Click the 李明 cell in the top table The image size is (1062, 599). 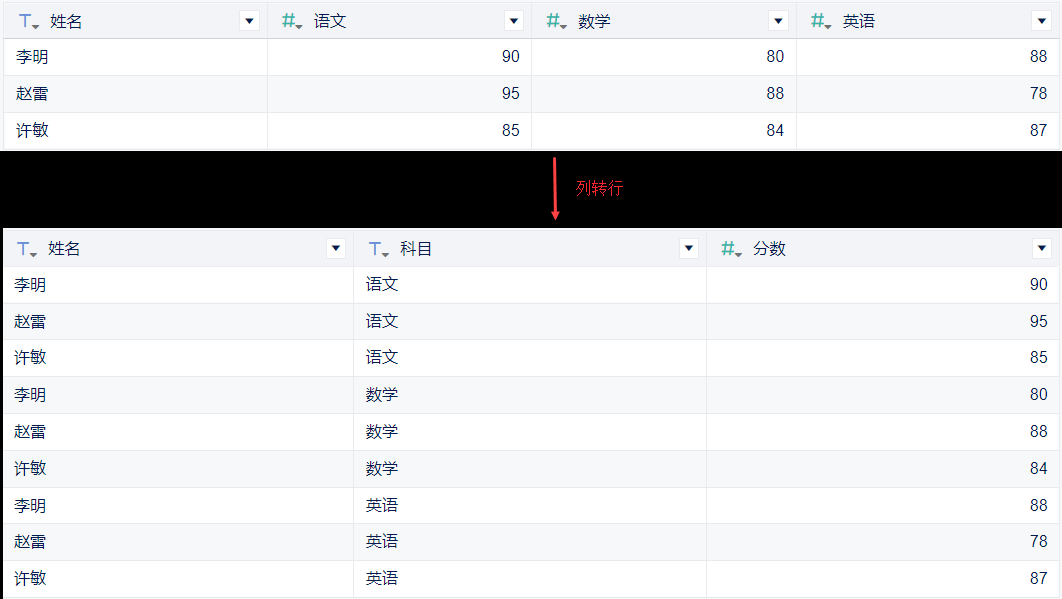pos(32,57)
